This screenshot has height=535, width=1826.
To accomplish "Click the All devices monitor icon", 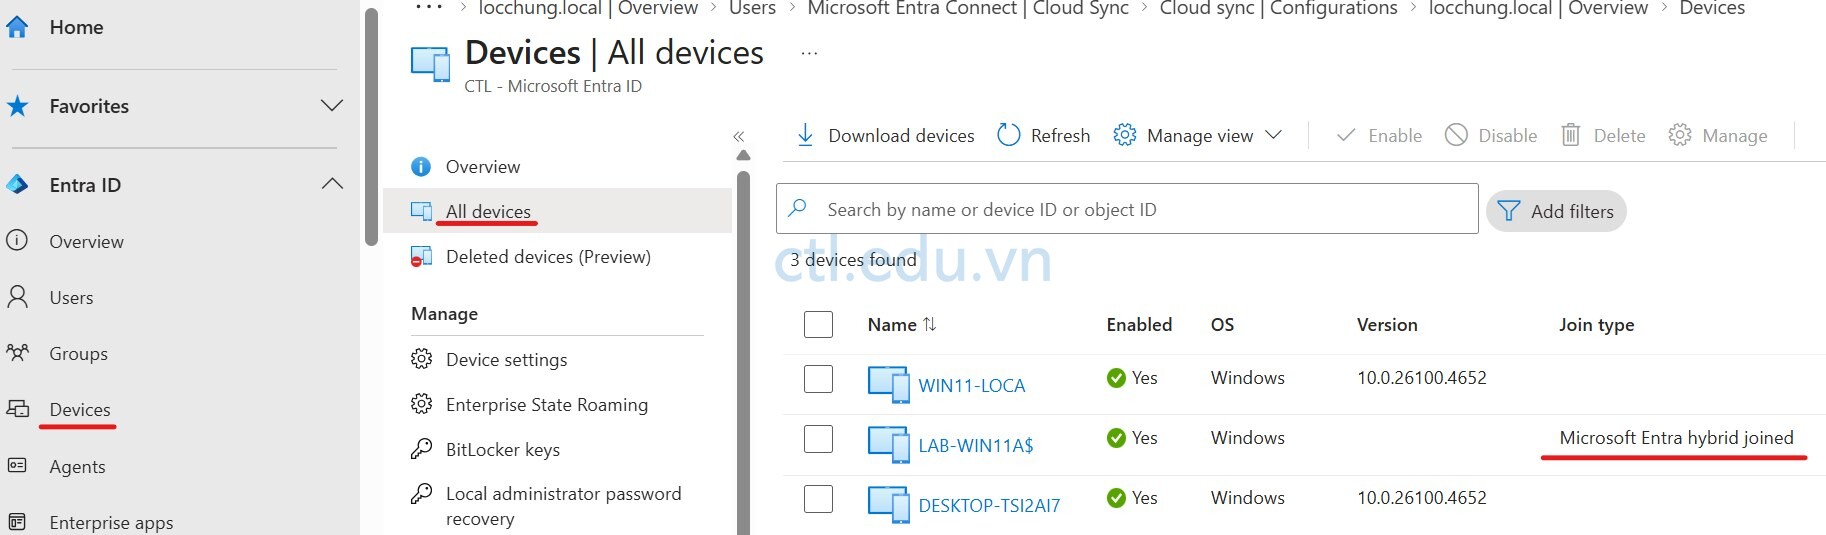I will click(421, 211).
